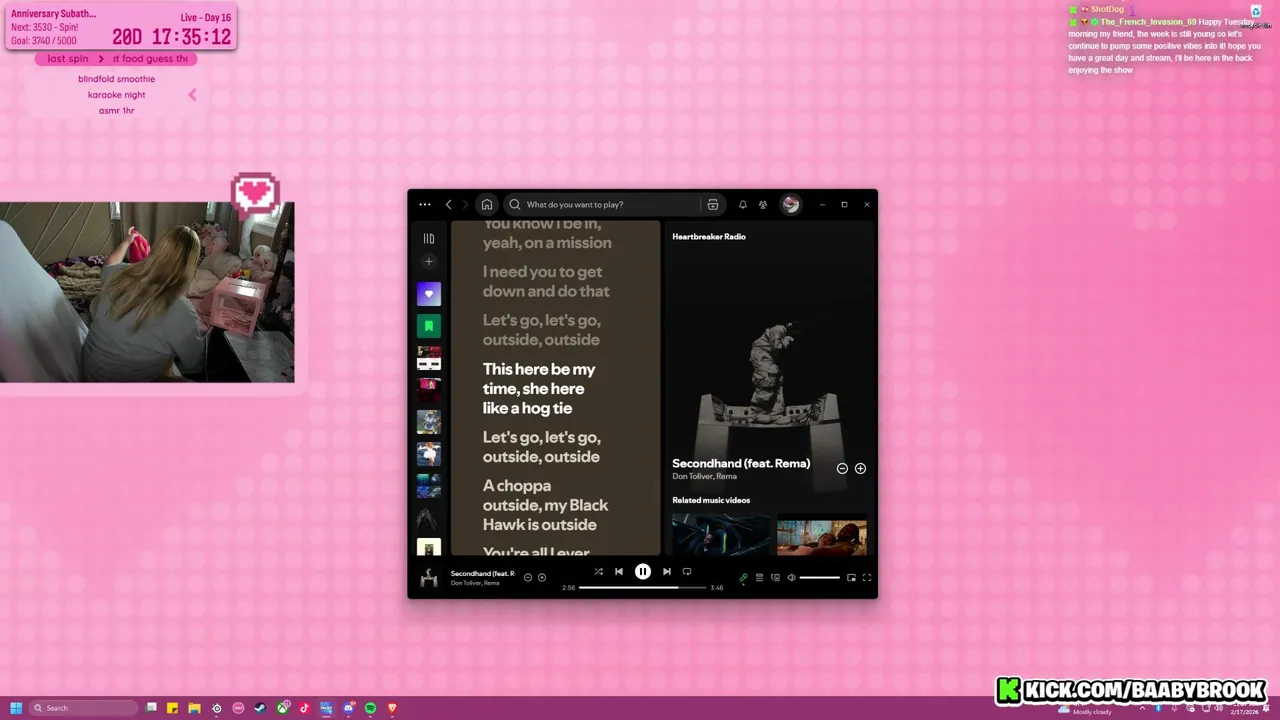Mute the Spotify volume
1280x720 pixels.
[791, 578]
